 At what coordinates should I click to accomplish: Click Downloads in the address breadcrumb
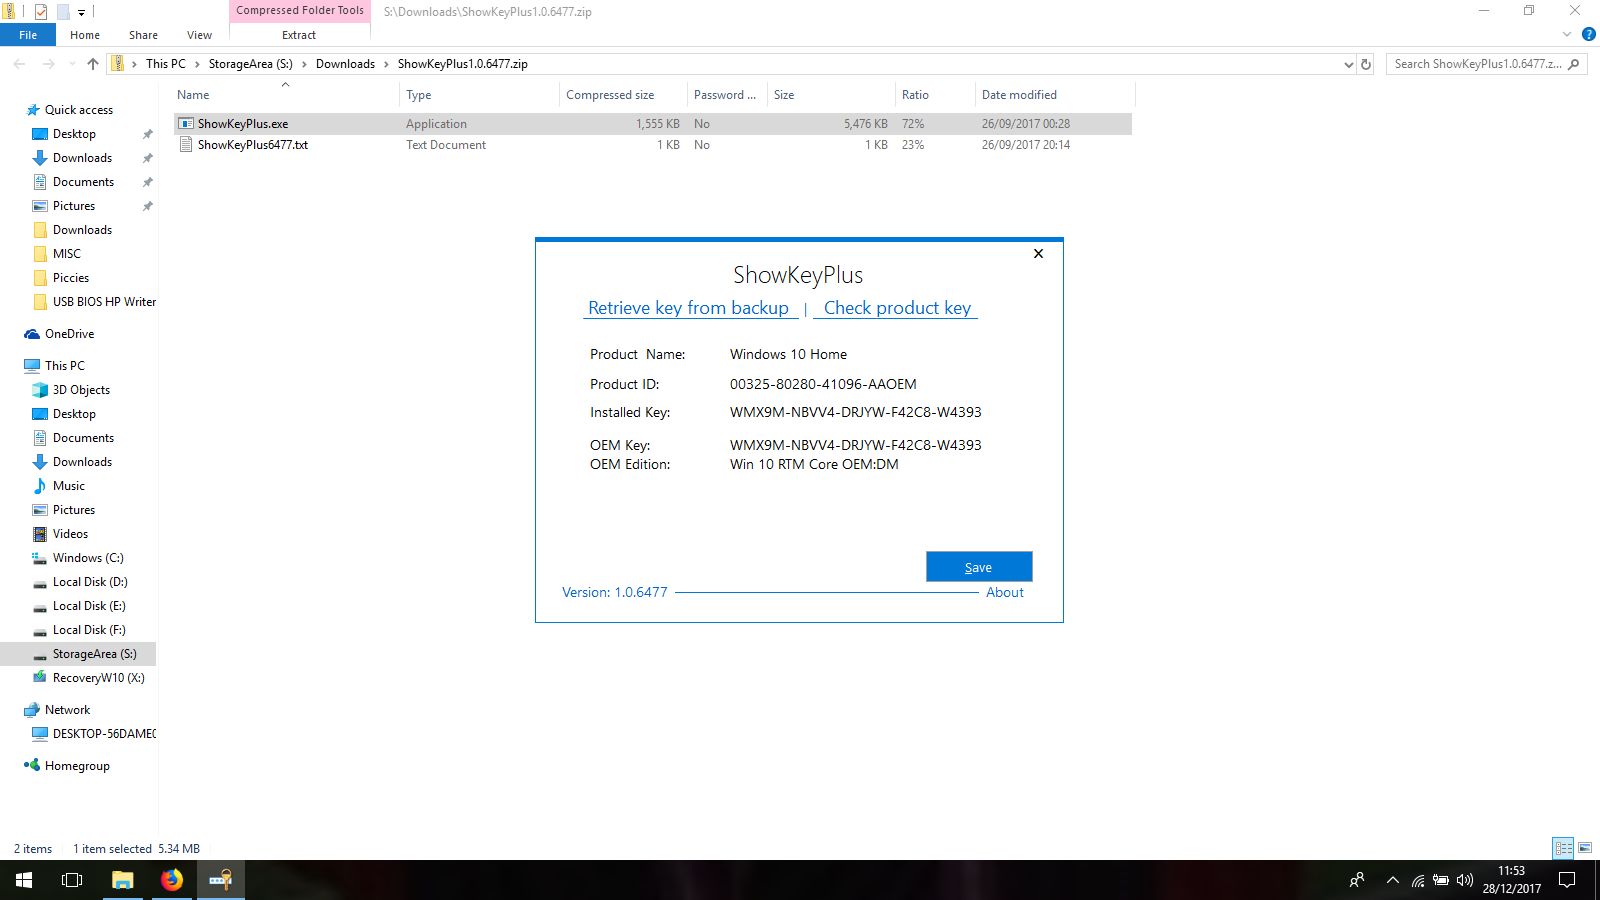pos(345,64)
